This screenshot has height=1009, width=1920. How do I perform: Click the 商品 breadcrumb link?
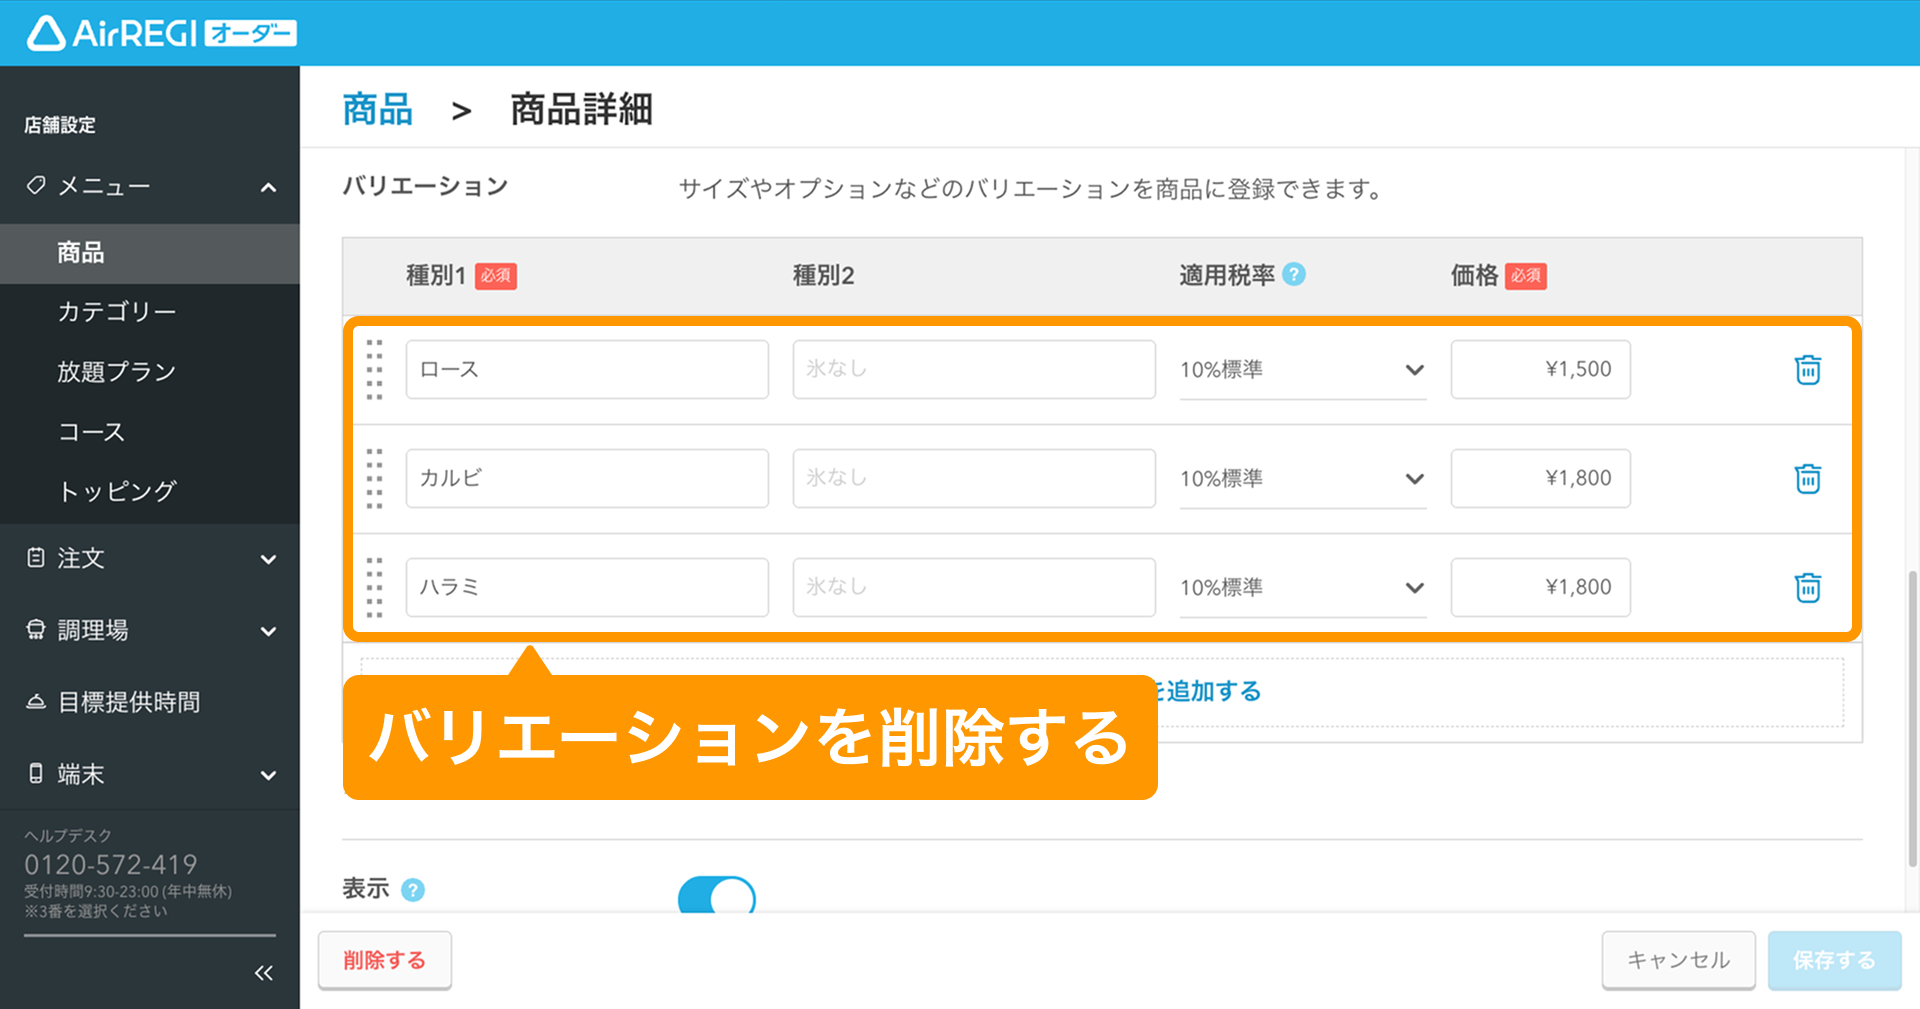pyautogui.click(x=377, y=109)
